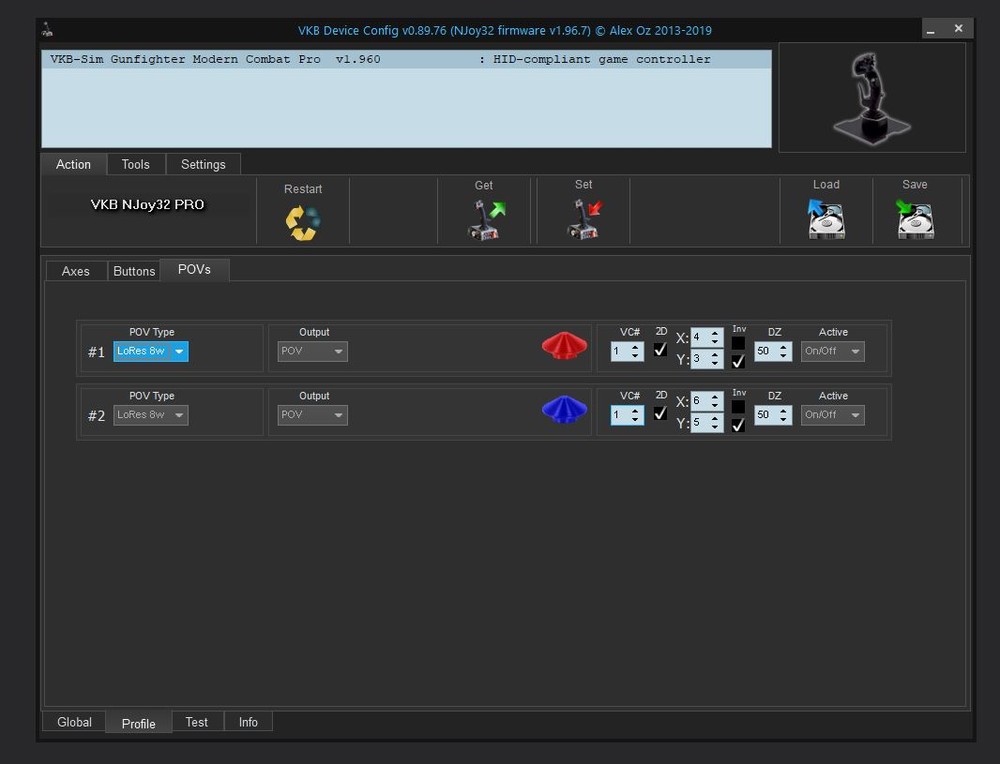Toggle 2D checkbox for POV #2

pos(661,413)
